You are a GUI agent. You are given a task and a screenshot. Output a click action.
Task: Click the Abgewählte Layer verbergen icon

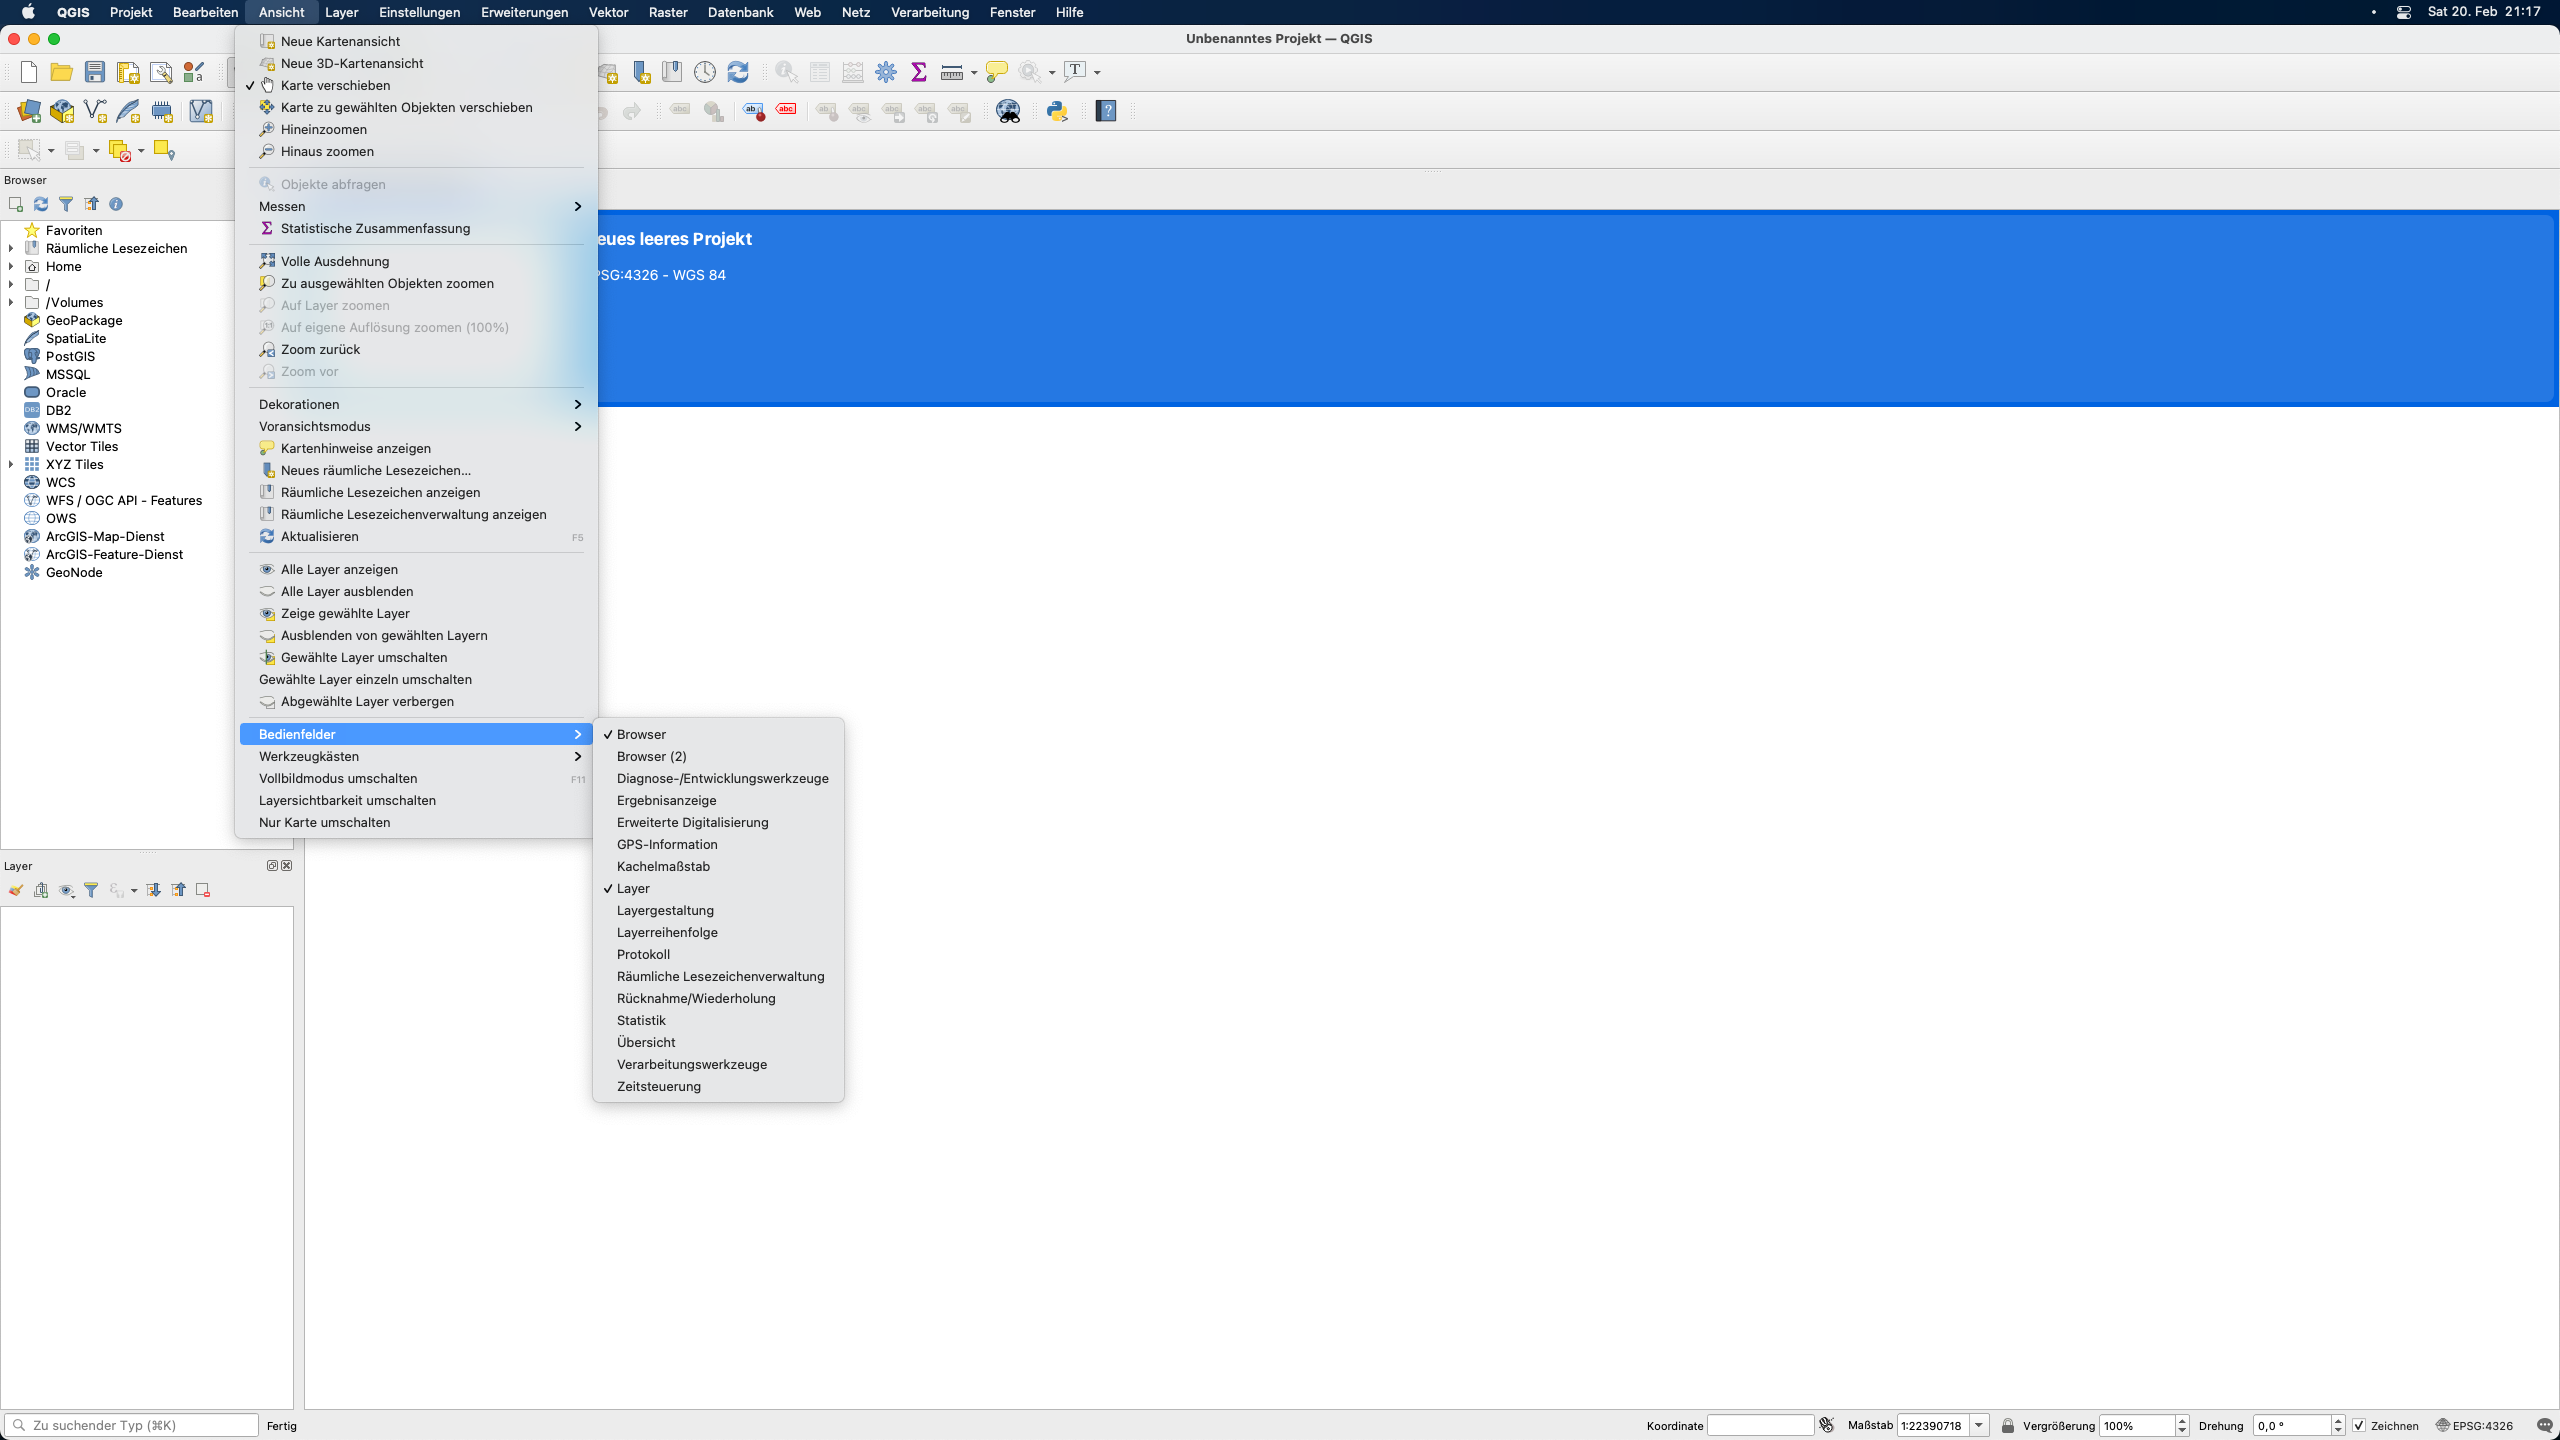[x=265, y=702]
